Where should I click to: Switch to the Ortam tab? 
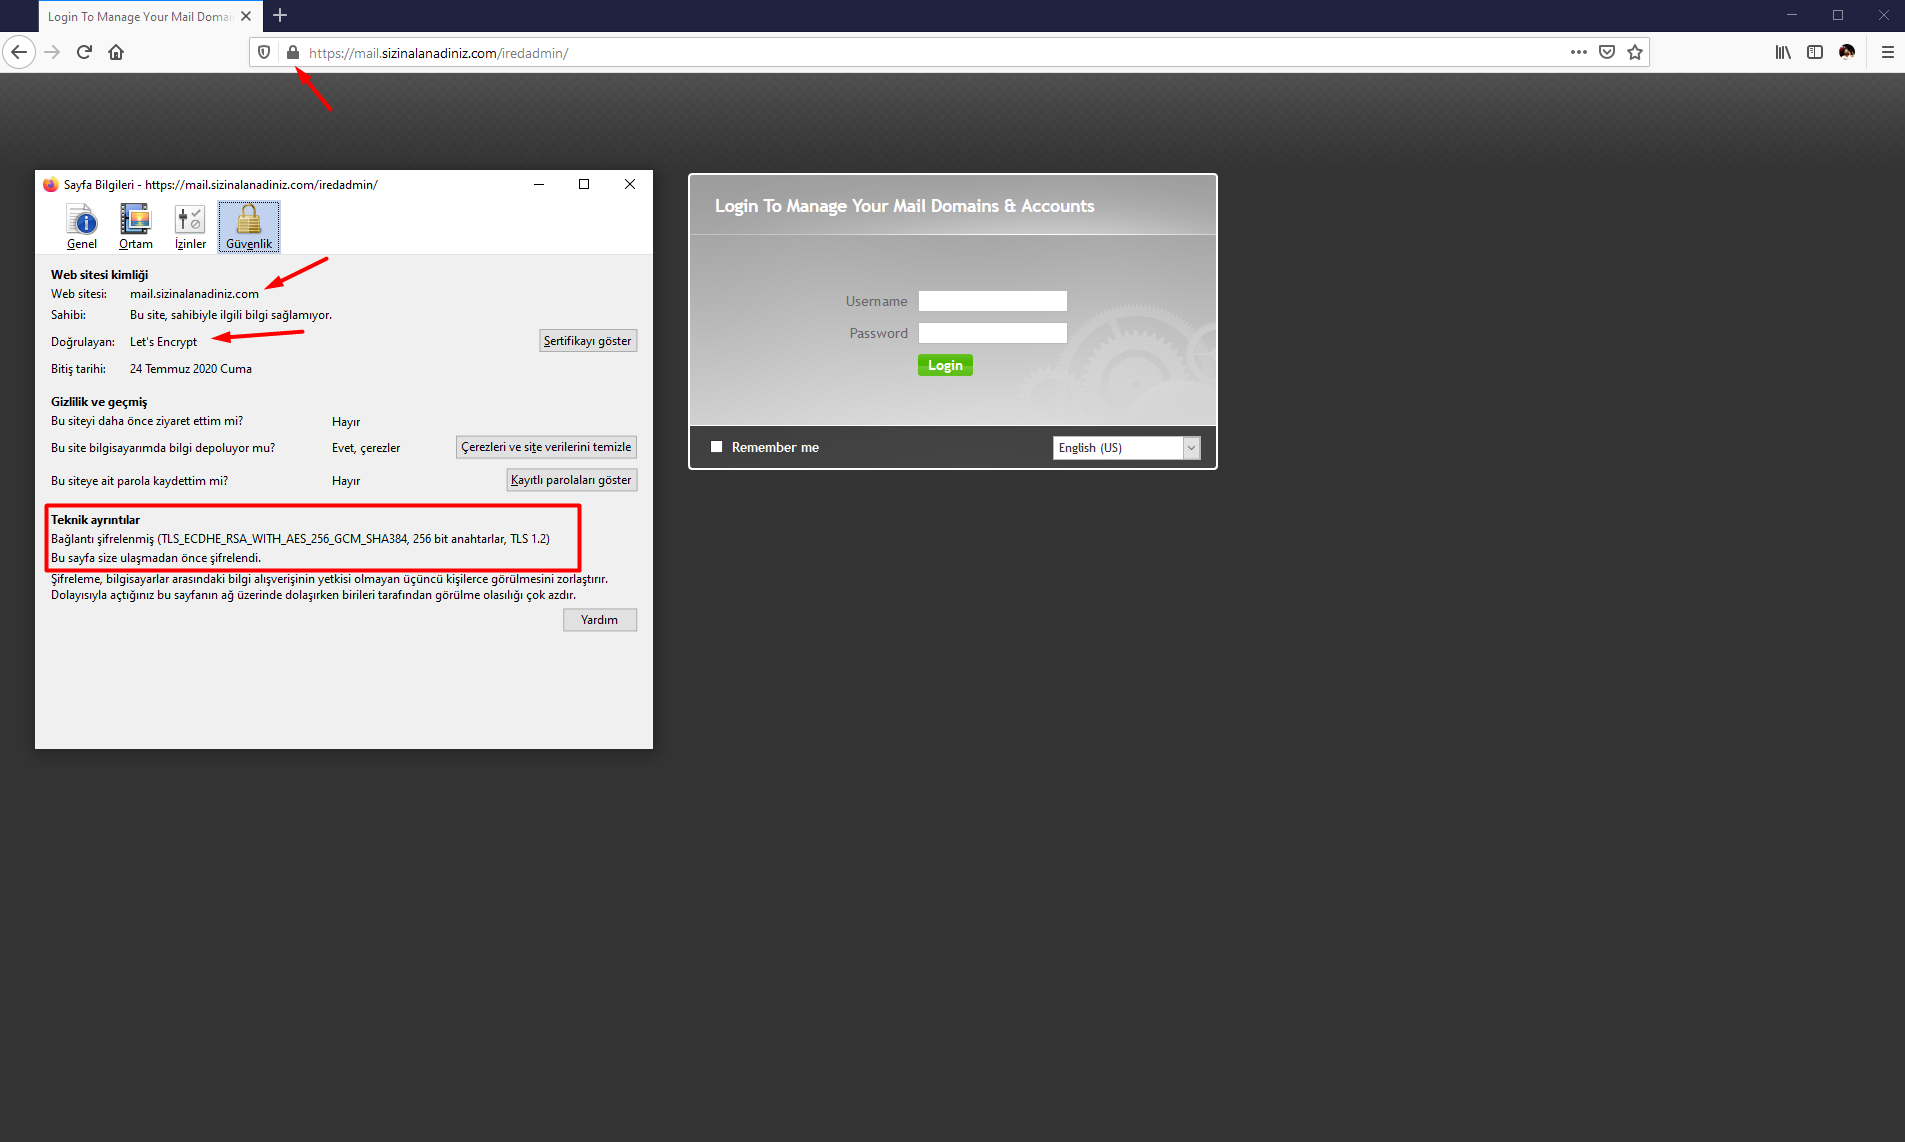[136, 226]
